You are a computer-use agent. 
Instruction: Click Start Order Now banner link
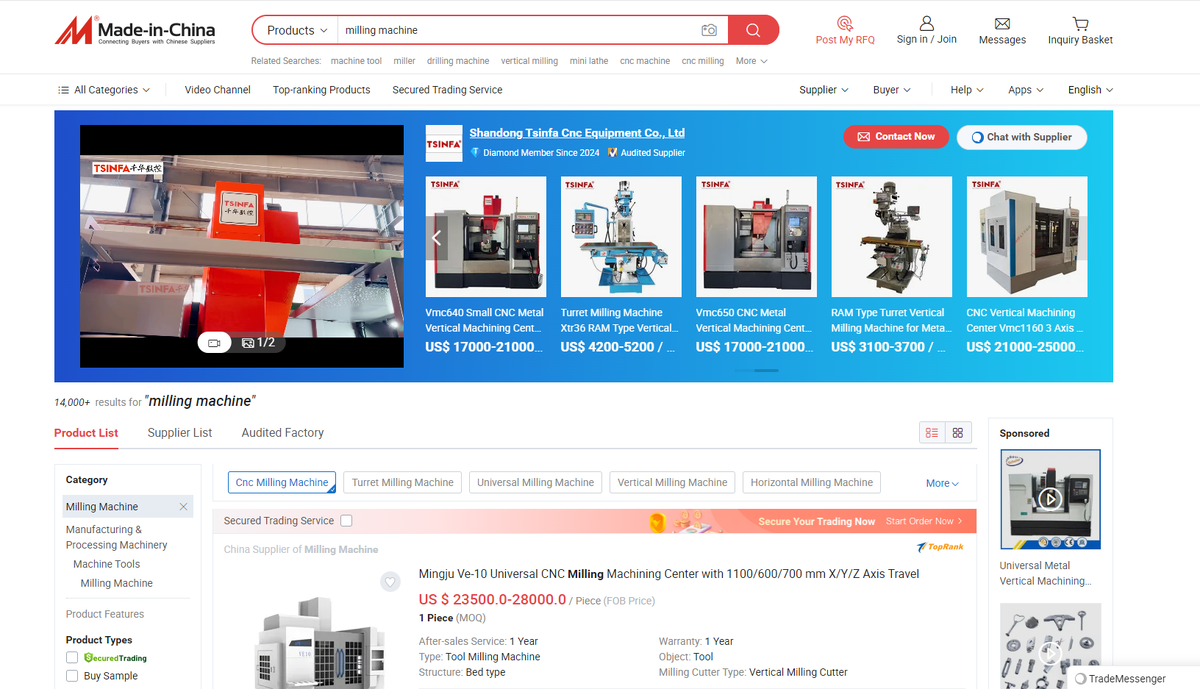click(925, 521)
